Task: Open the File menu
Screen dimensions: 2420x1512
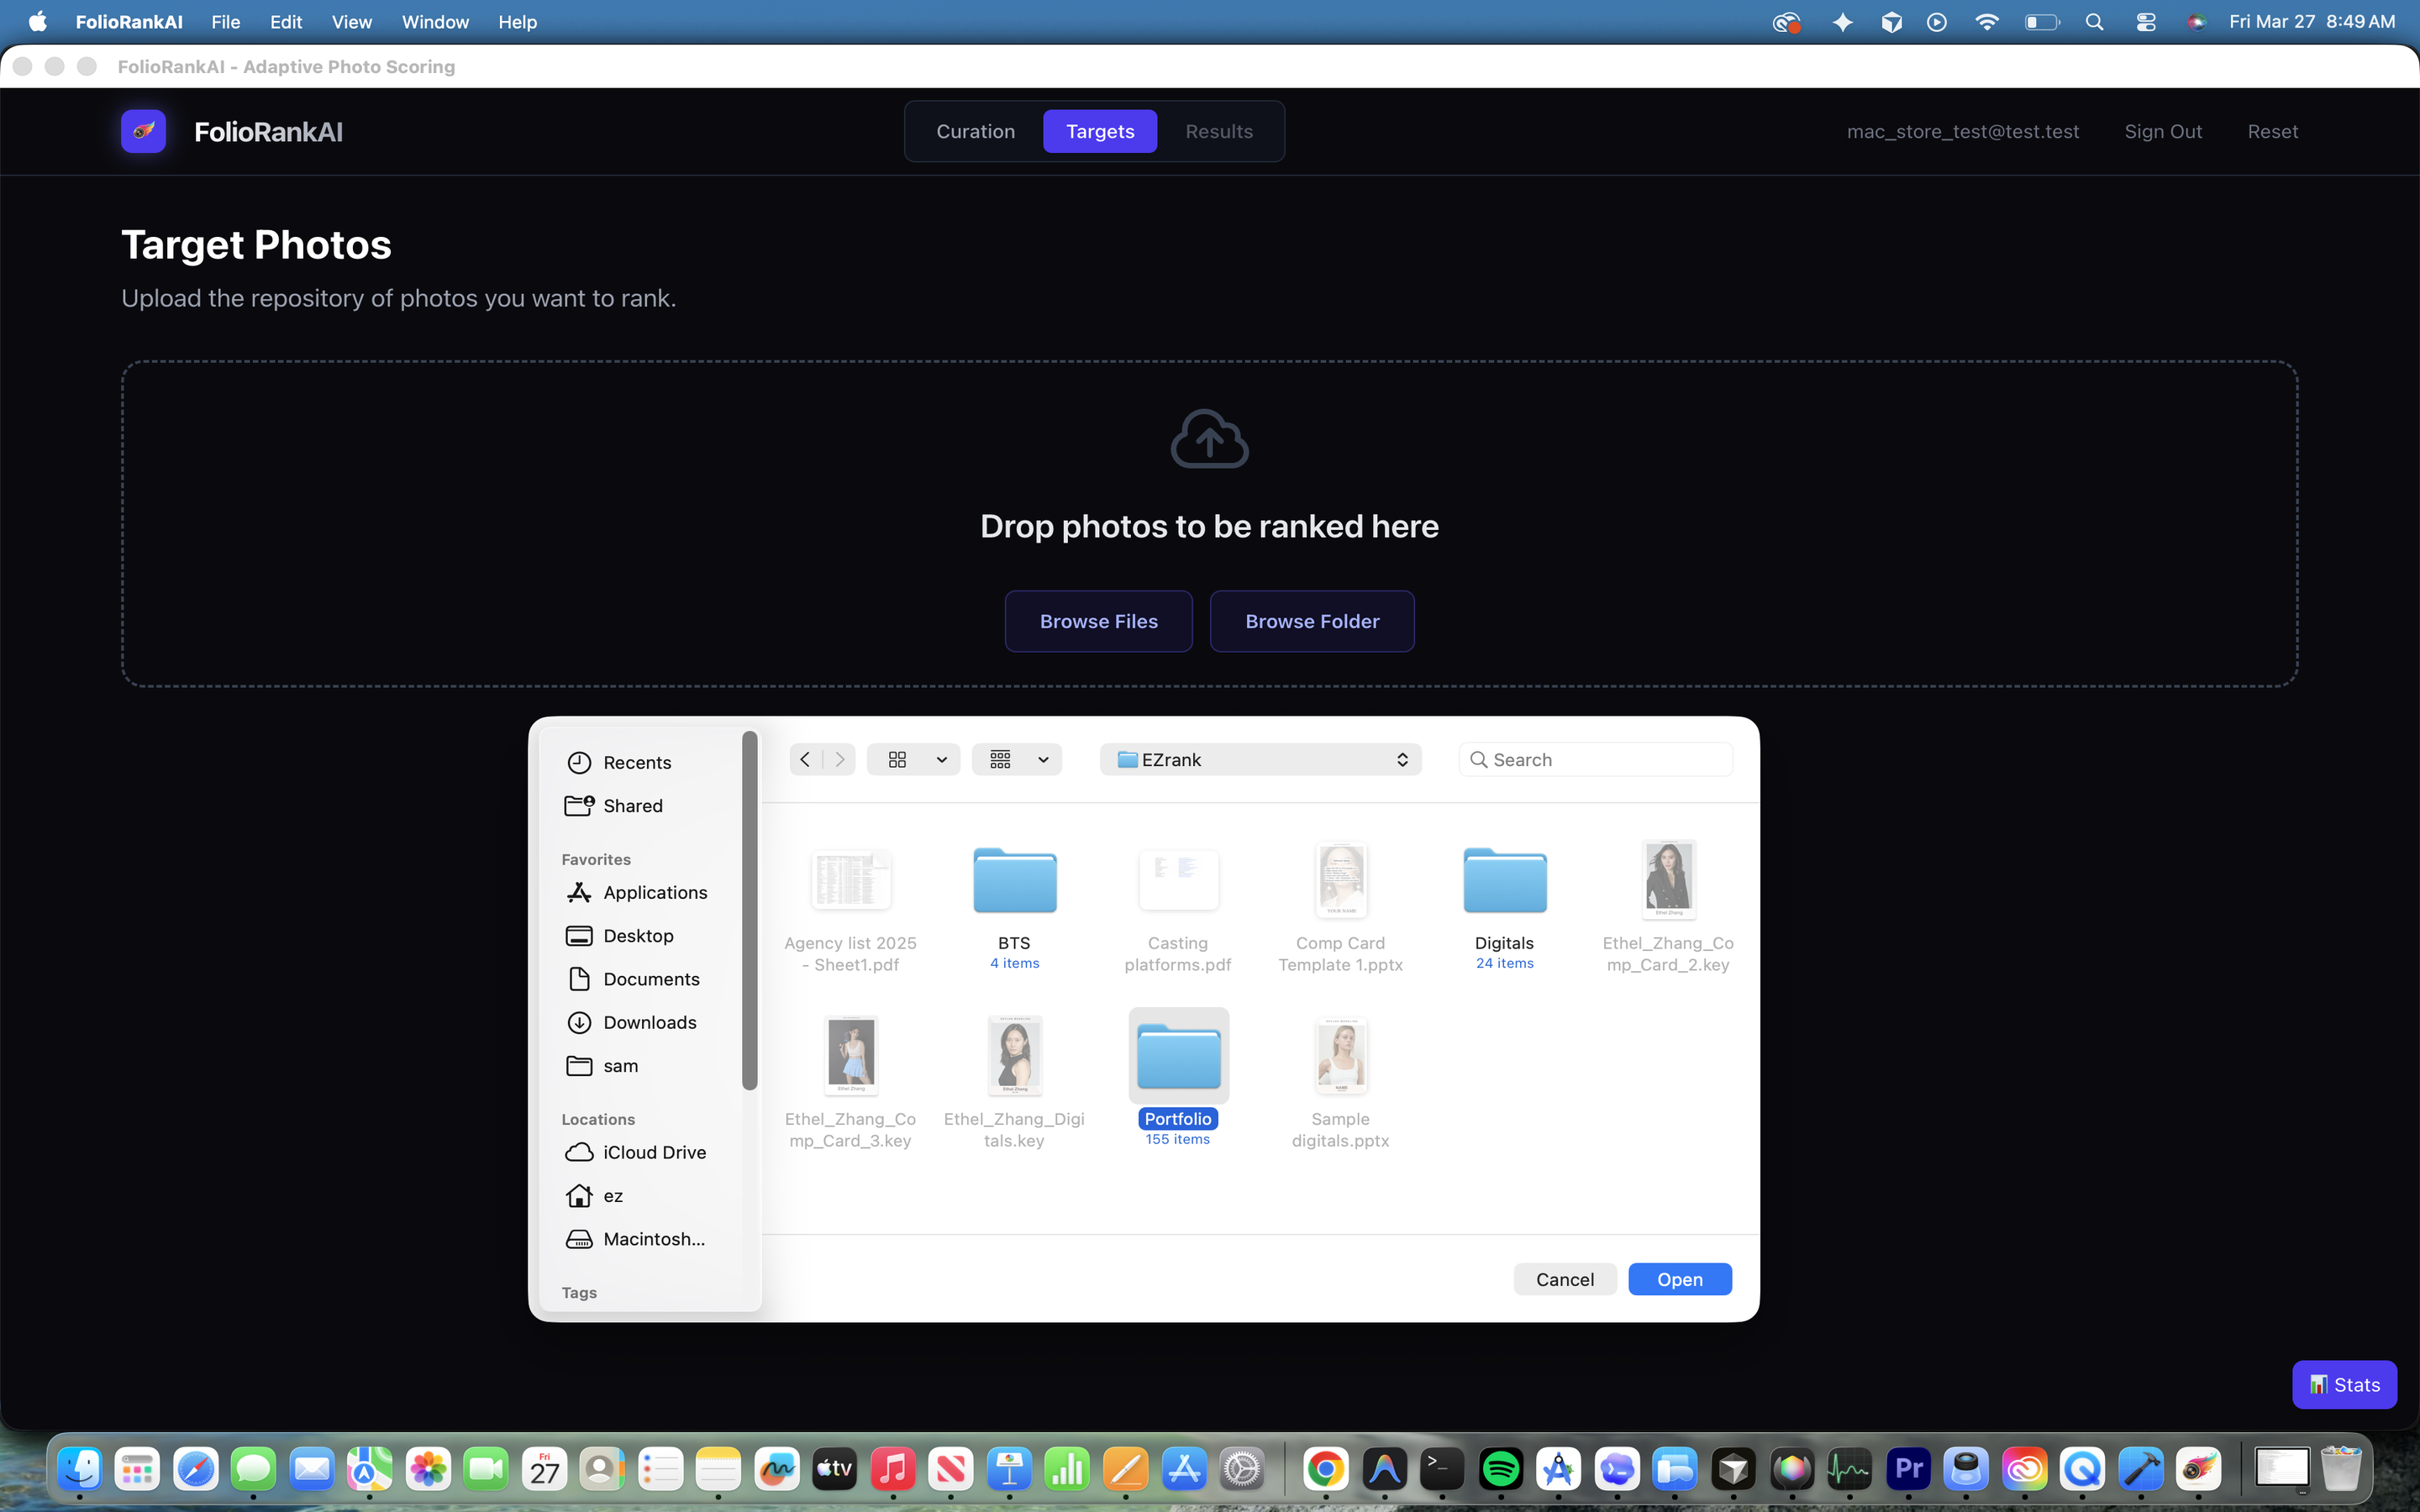Action: point(225,21)
